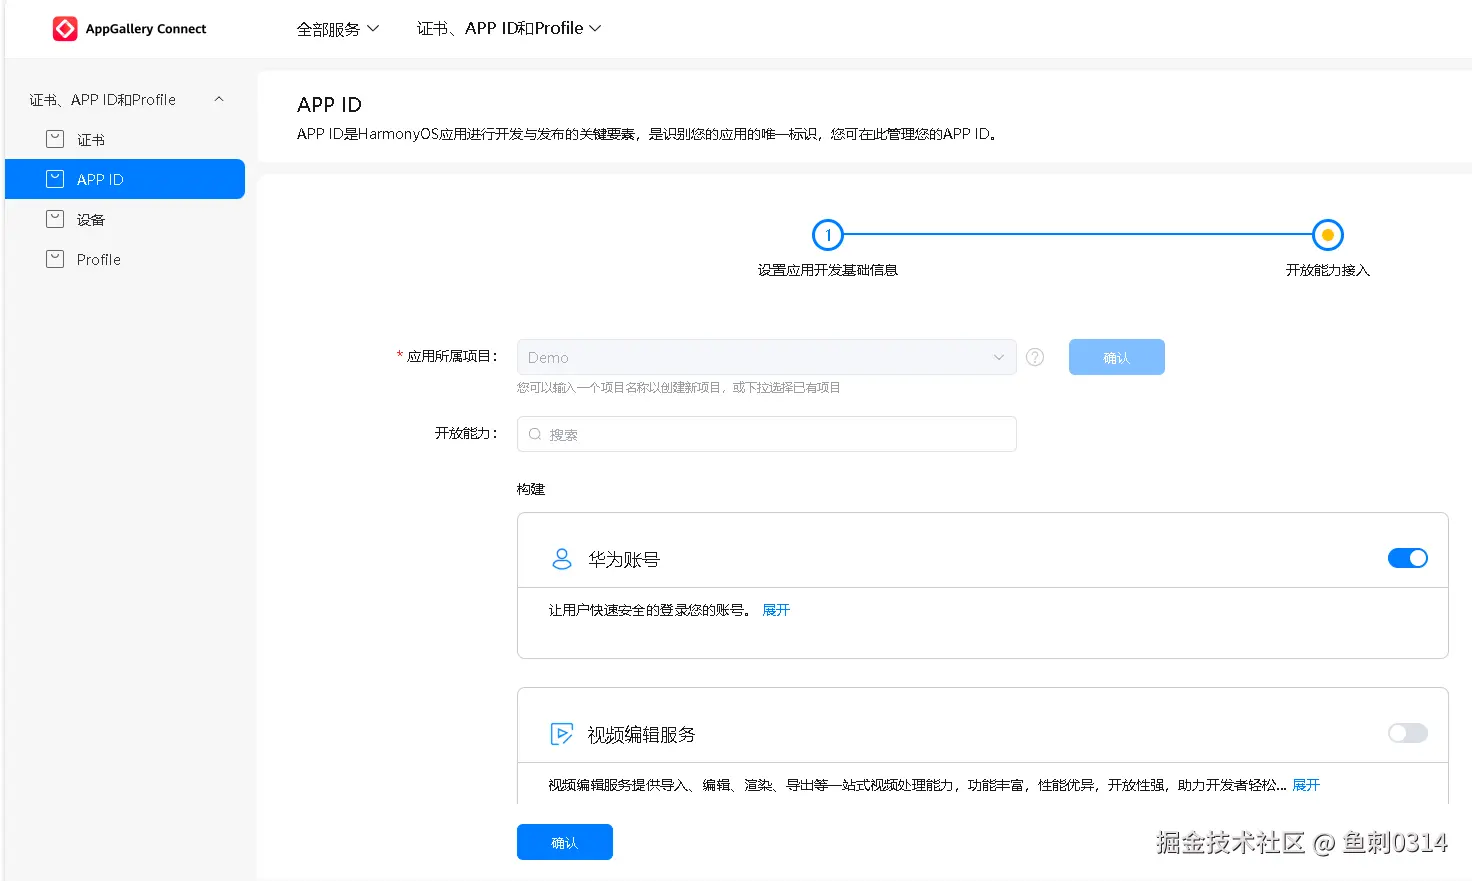Viewport: 1472px width, 881px height.
Task: Click the 视频编辑服务 card title
Action: (641, 735)
